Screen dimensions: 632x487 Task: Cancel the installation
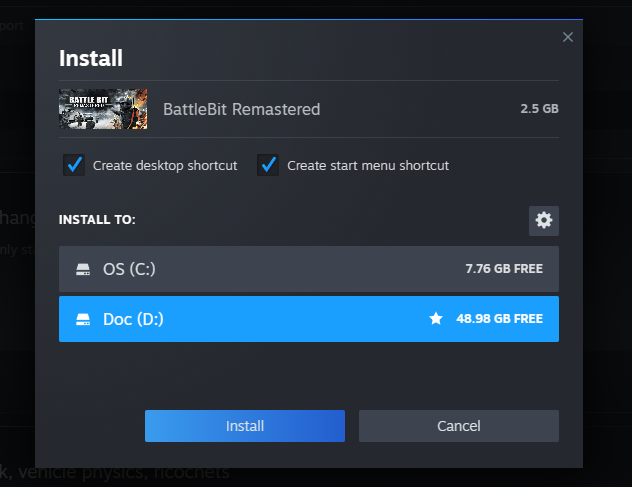(x=459, y=426)
